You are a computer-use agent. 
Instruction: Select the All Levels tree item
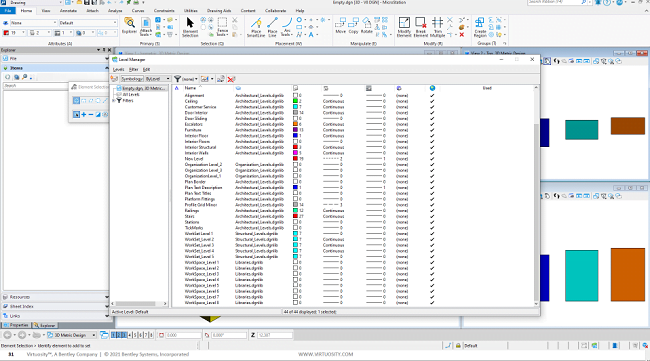pos(131,94)
